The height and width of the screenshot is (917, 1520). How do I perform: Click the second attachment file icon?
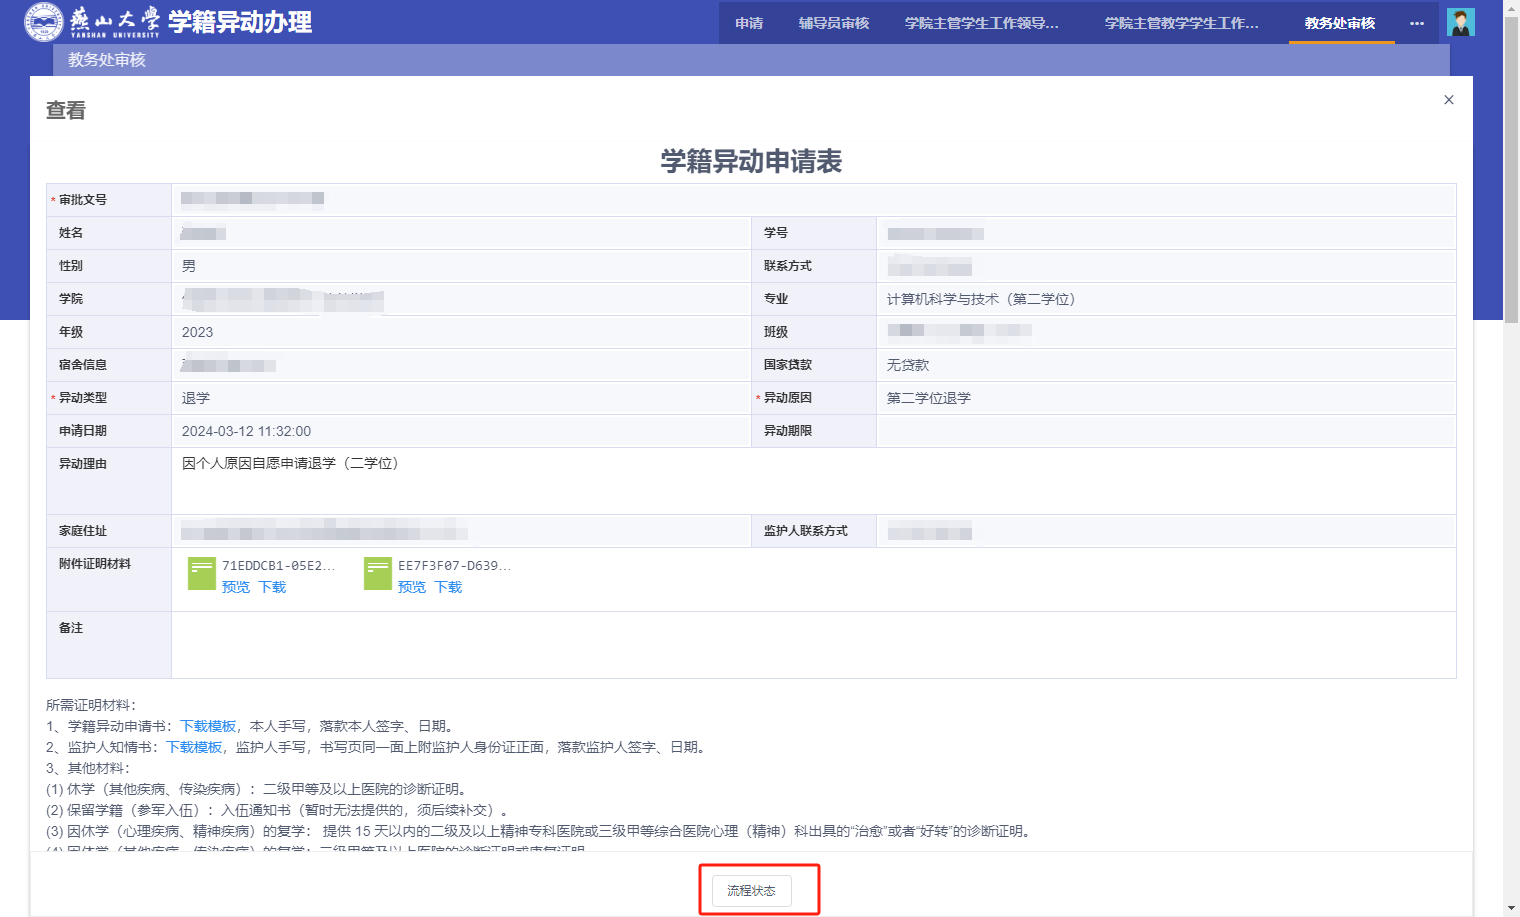coord(378,574)
